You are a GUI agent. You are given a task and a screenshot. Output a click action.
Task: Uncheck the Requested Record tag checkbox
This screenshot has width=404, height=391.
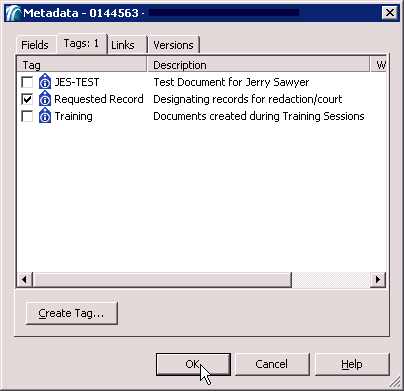click(27, 99)
